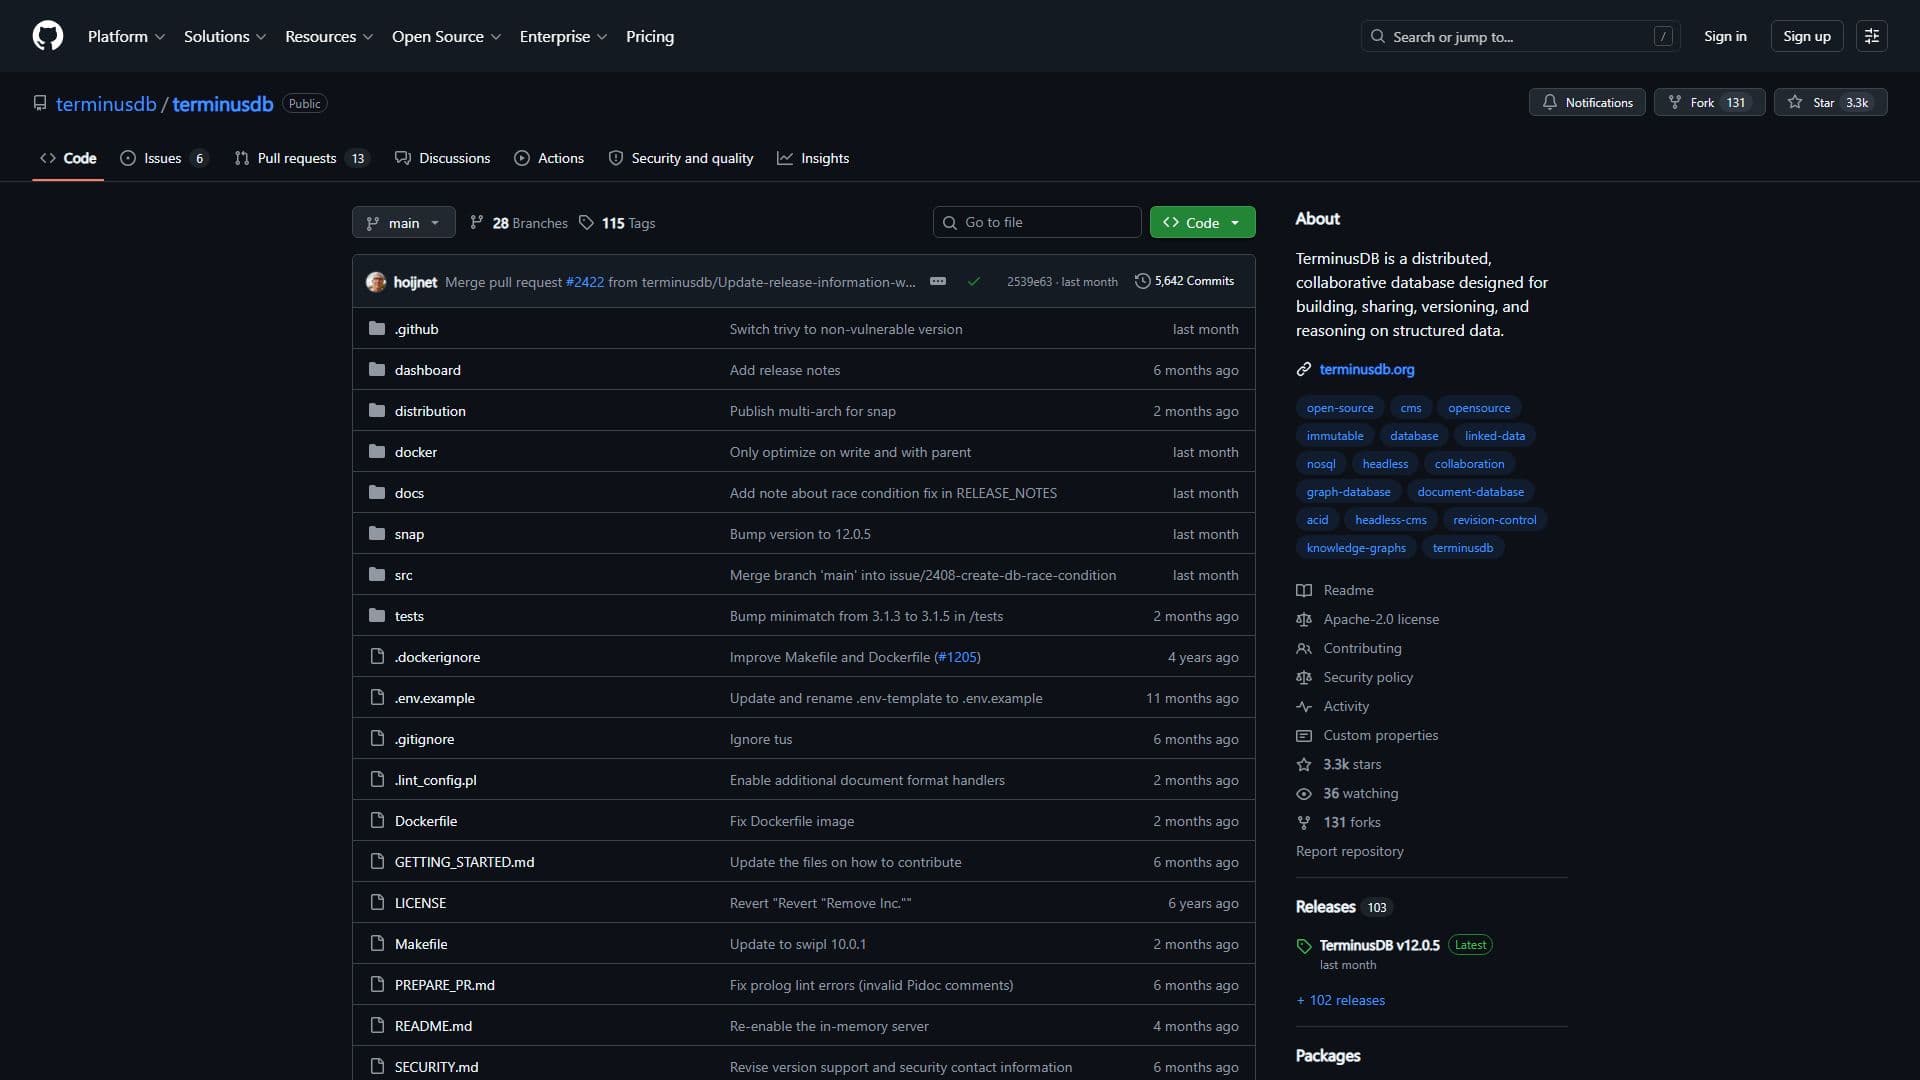Switch to the Pull requests tab

(x=301, y=158)
